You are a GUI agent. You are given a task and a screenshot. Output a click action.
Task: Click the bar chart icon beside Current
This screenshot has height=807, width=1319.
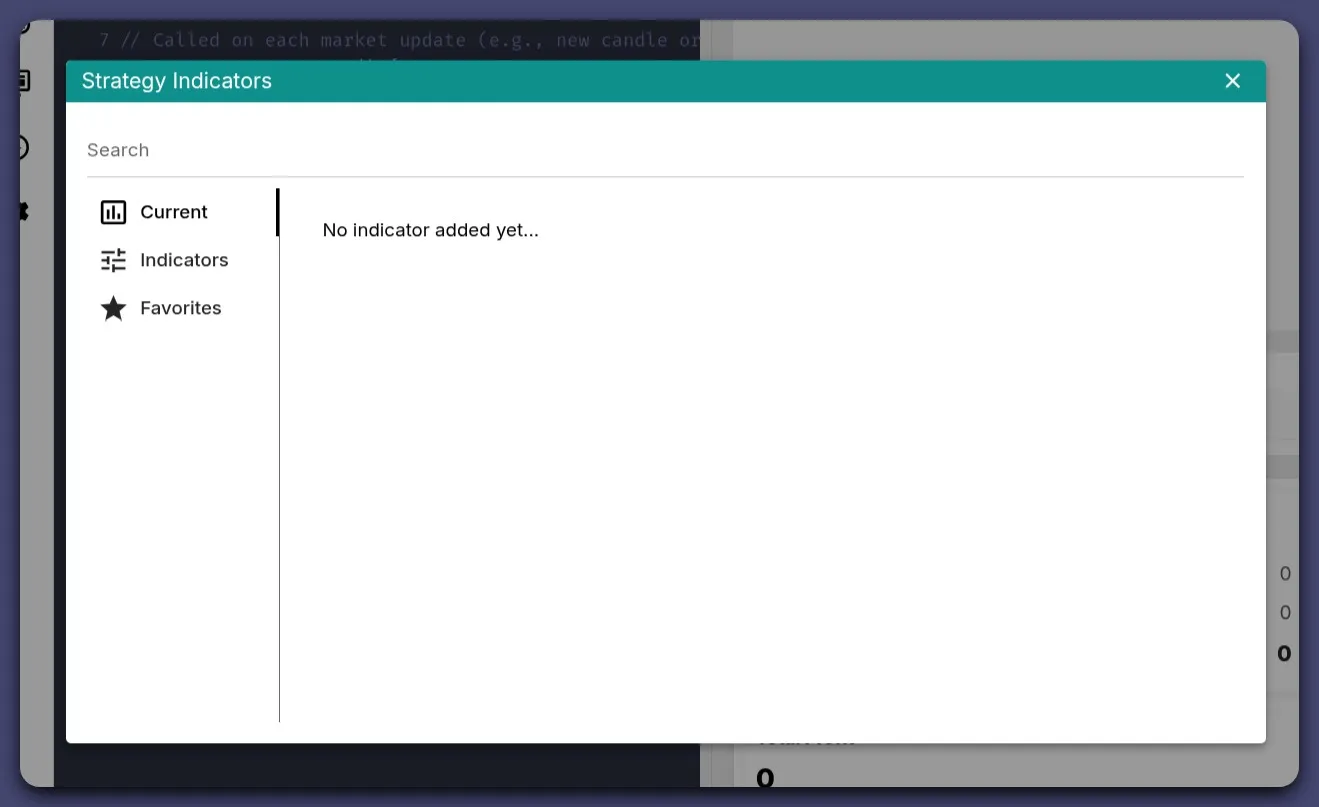click(x=113, y=212)
